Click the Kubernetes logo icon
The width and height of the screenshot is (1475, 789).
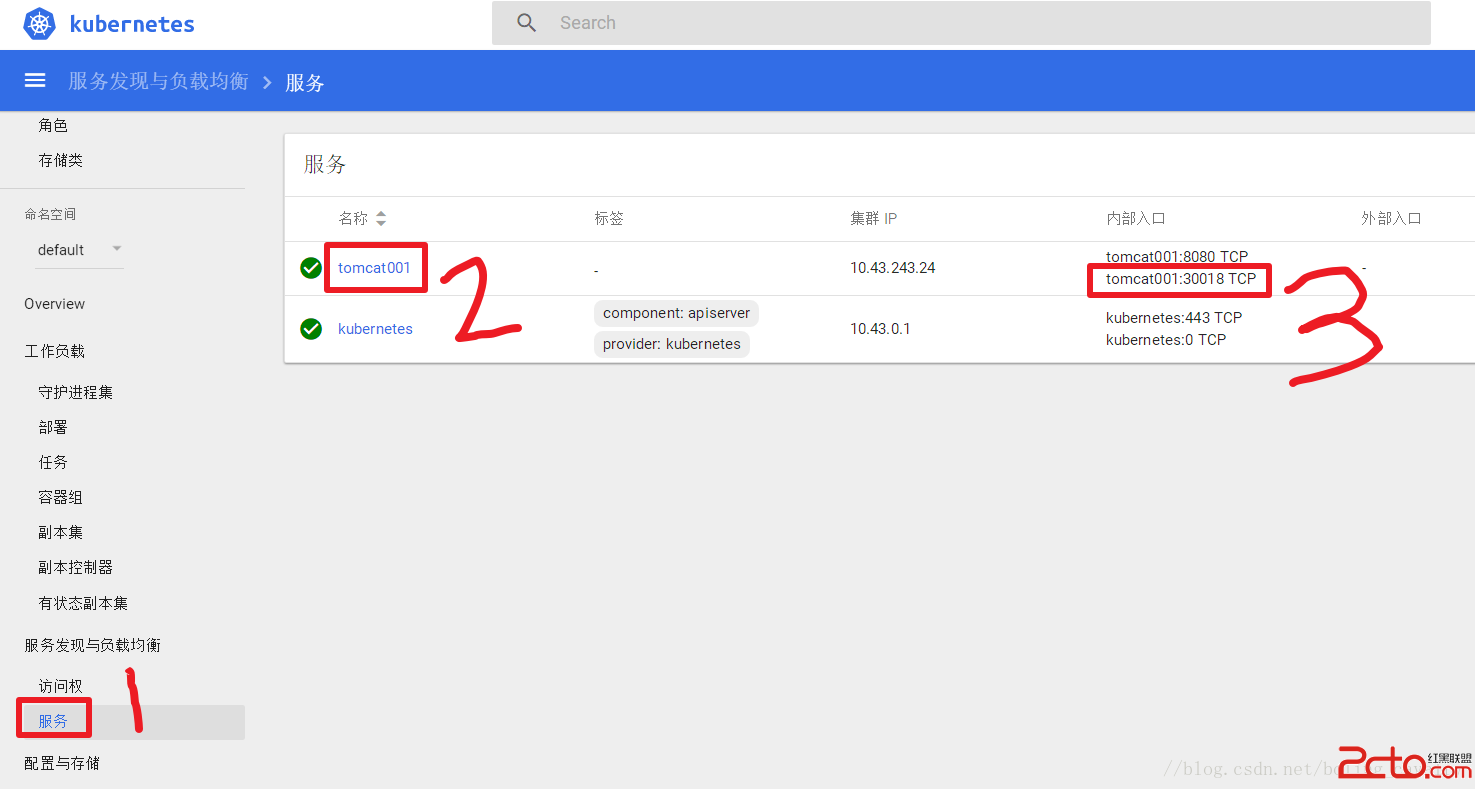tap(37, 23)
